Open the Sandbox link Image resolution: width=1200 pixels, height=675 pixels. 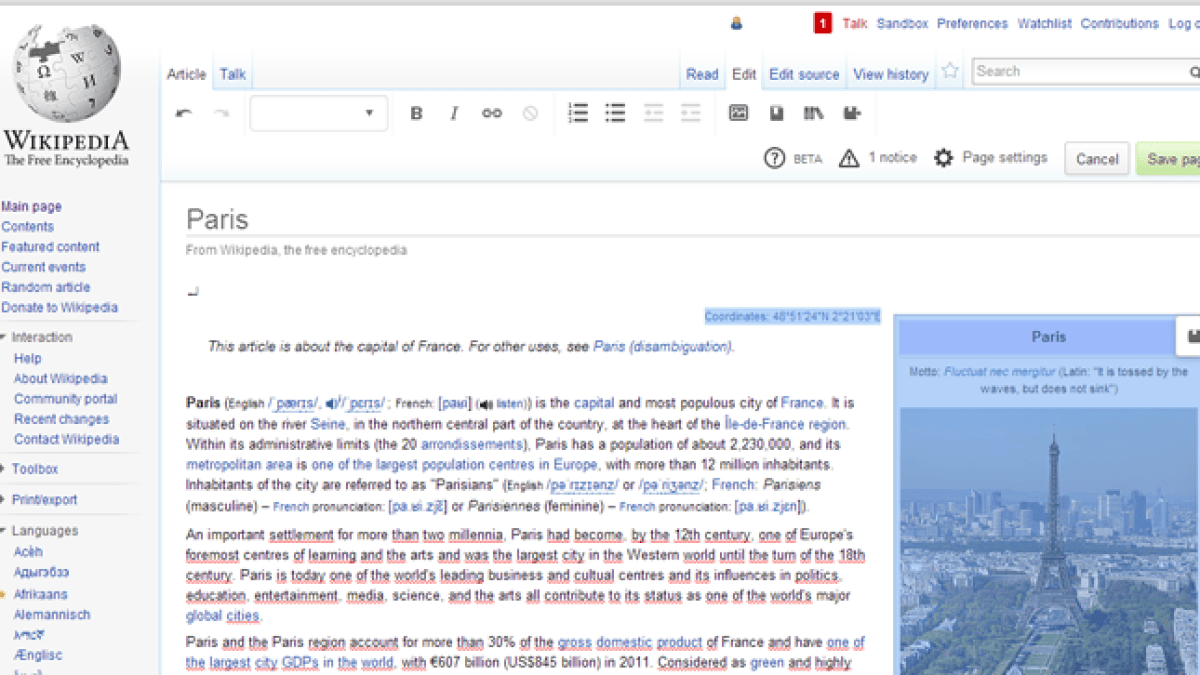(x=903, y=23)
